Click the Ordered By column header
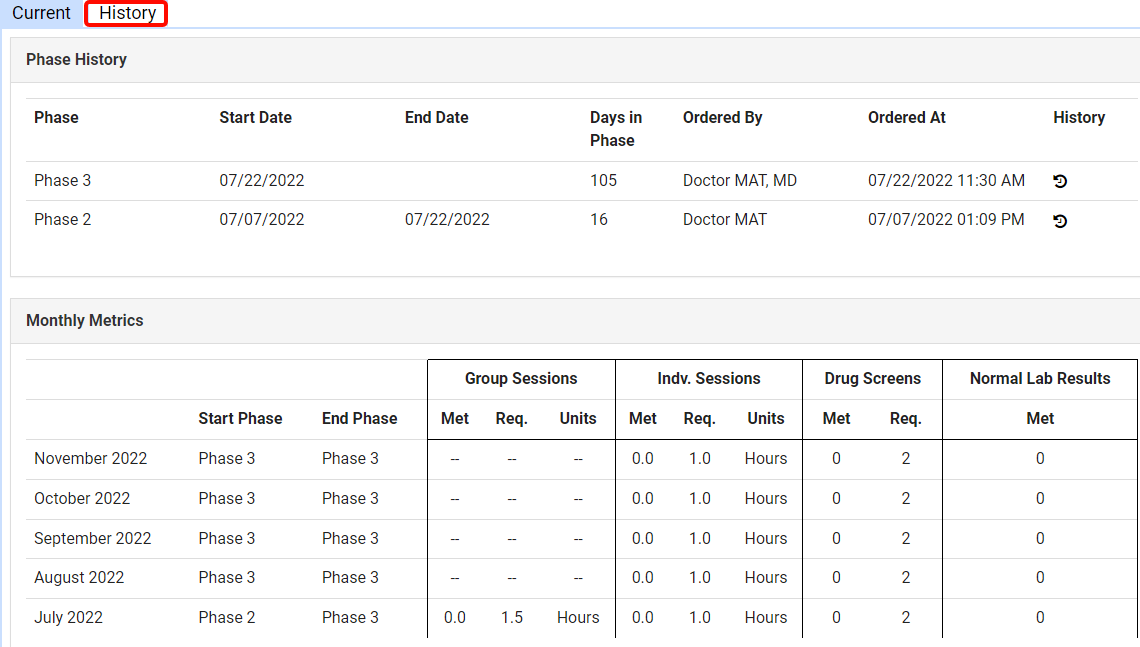 (722, 118)
